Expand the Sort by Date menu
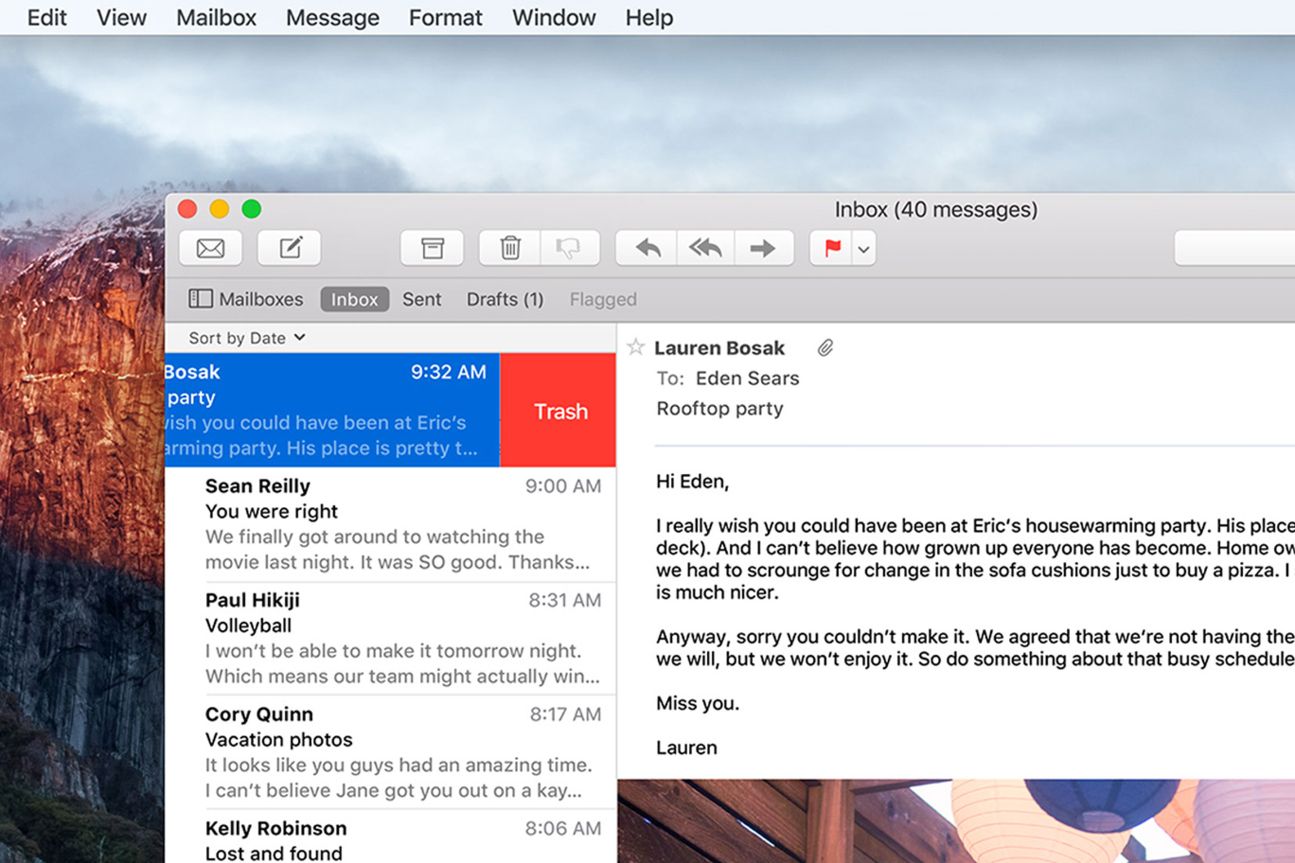Image resolution: width=1295 pixels, height=863 pixels. 247,338
